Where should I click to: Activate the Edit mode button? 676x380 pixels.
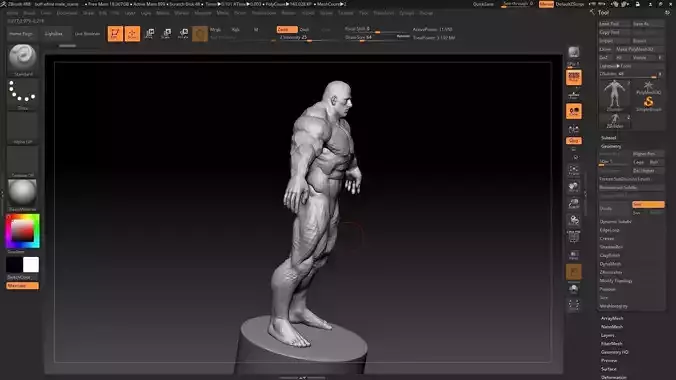click(115, 34)
